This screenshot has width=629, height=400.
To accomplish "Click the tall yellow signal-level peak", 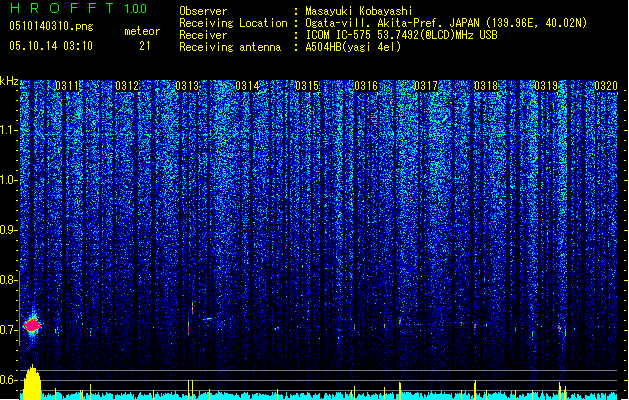I will [32, 382].
